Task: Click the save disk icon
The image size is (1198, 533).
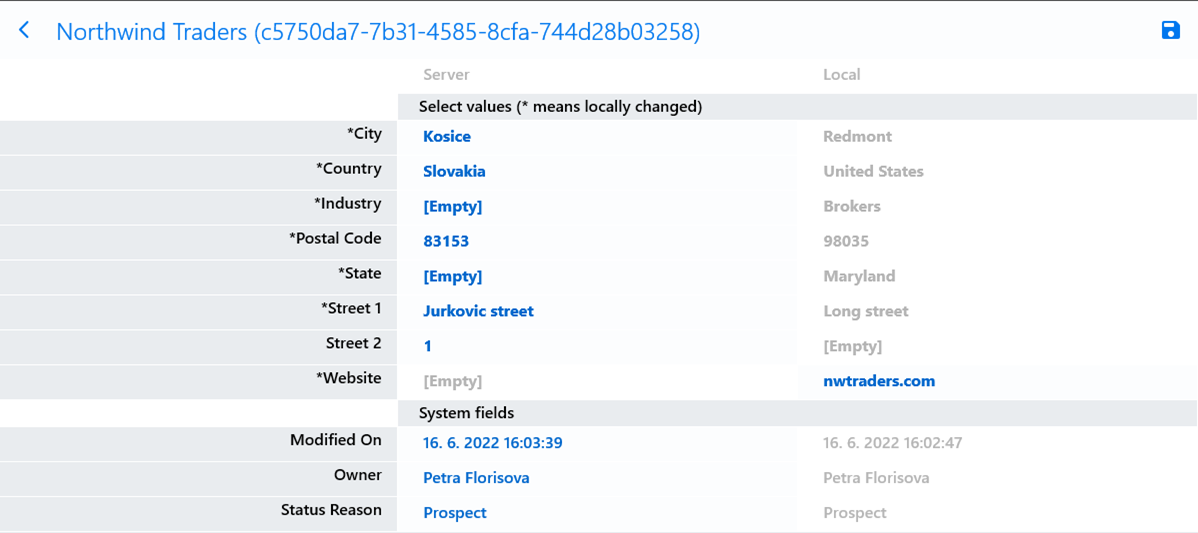Action: [1170, 30]
